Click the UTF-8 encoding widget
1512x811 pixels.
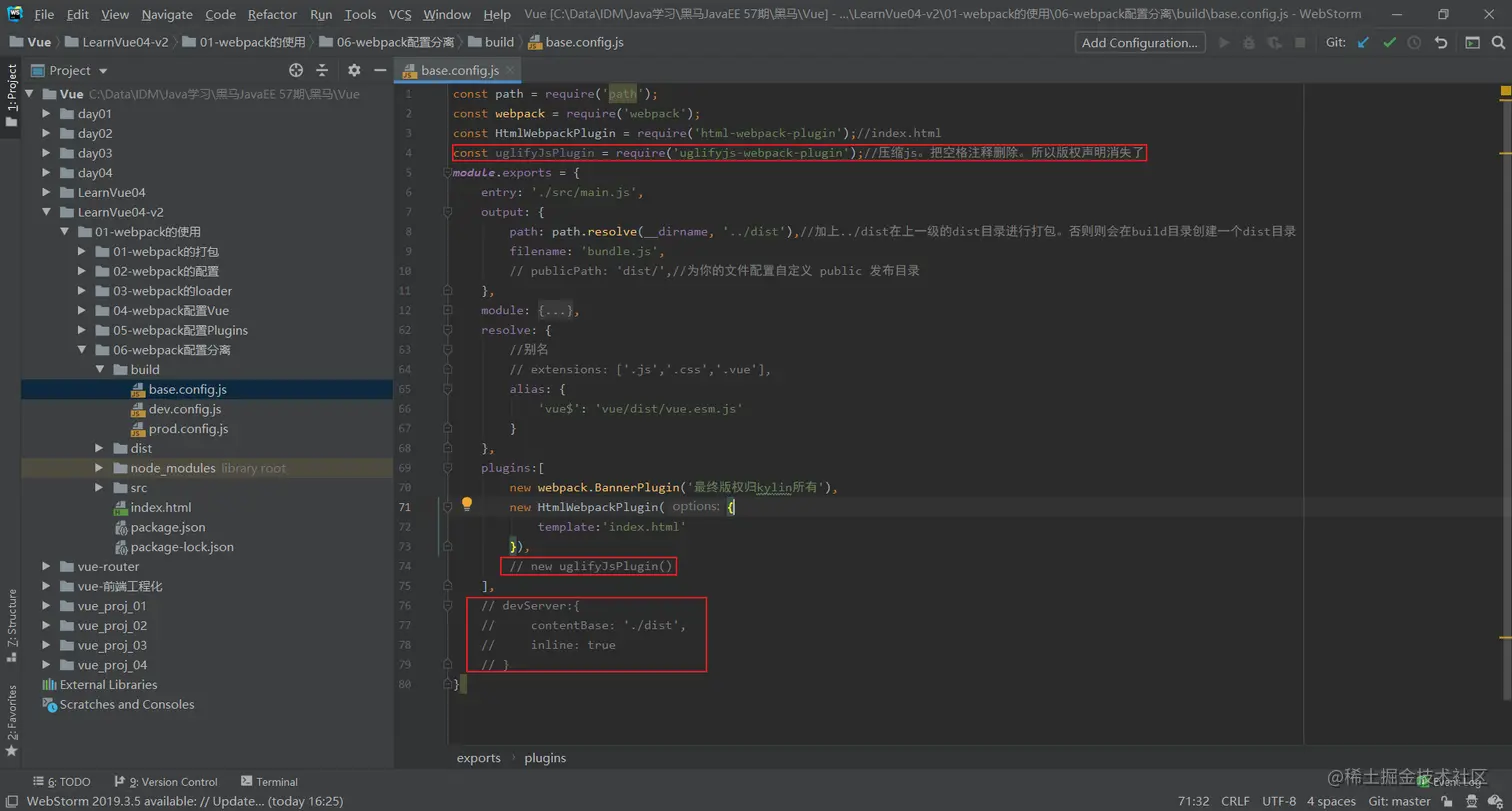1279,801
